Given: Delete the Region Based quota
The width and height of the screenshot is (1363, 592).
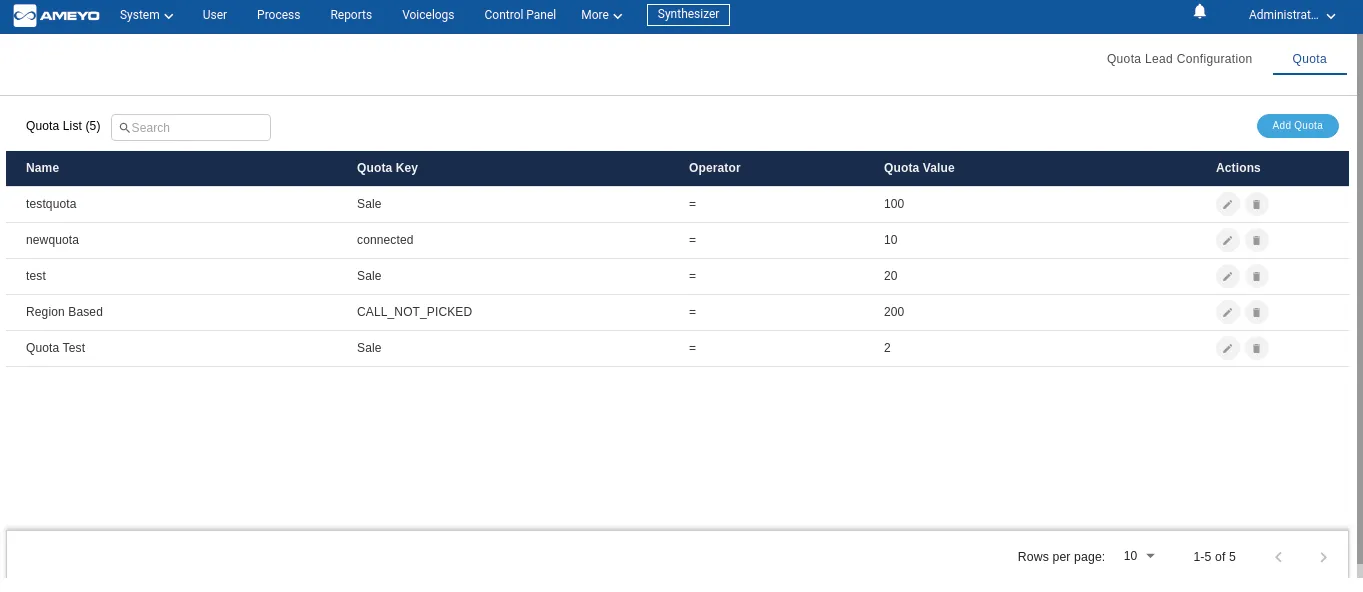Looking at the screenshot, I should [1257, 312].
